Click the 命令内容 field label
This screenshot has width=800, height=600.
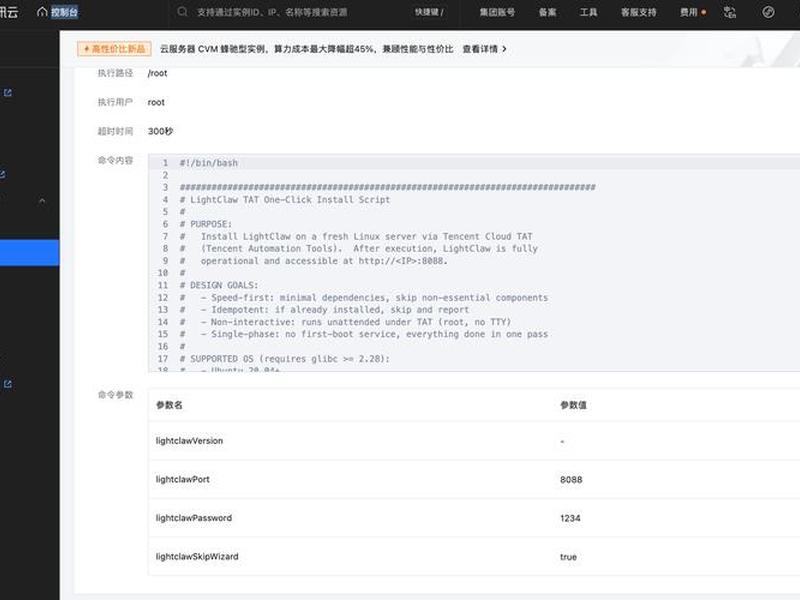point(115,160)
